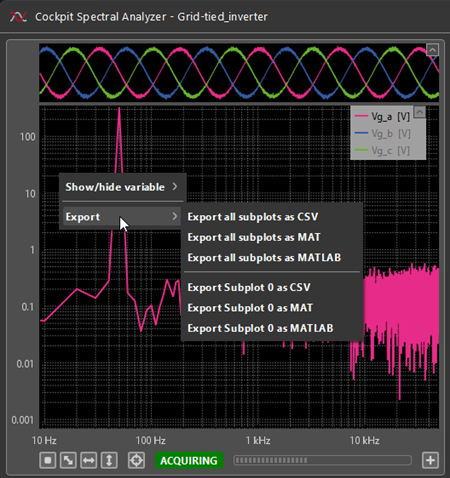Expand the Show/hide variable submenu
This screenshot has height=478, width=450.
tap(121, 187)
